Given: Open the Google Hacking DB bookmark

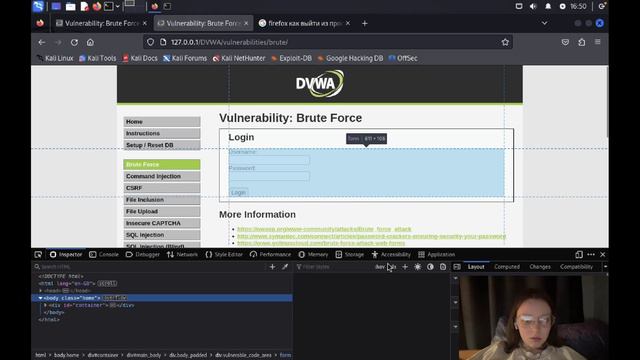Looking at the screenshot, I should (351, 58).
